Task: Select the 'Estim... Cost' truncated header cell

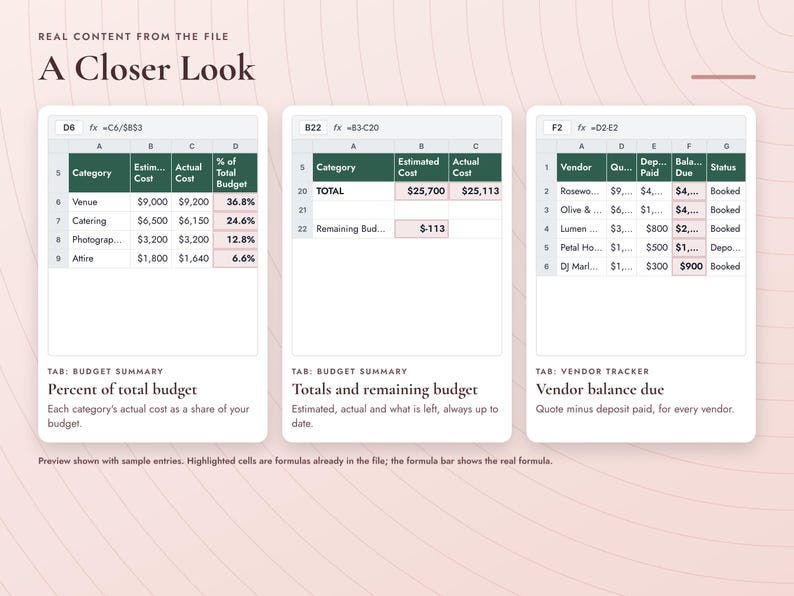Action: [x=151, y=173]
